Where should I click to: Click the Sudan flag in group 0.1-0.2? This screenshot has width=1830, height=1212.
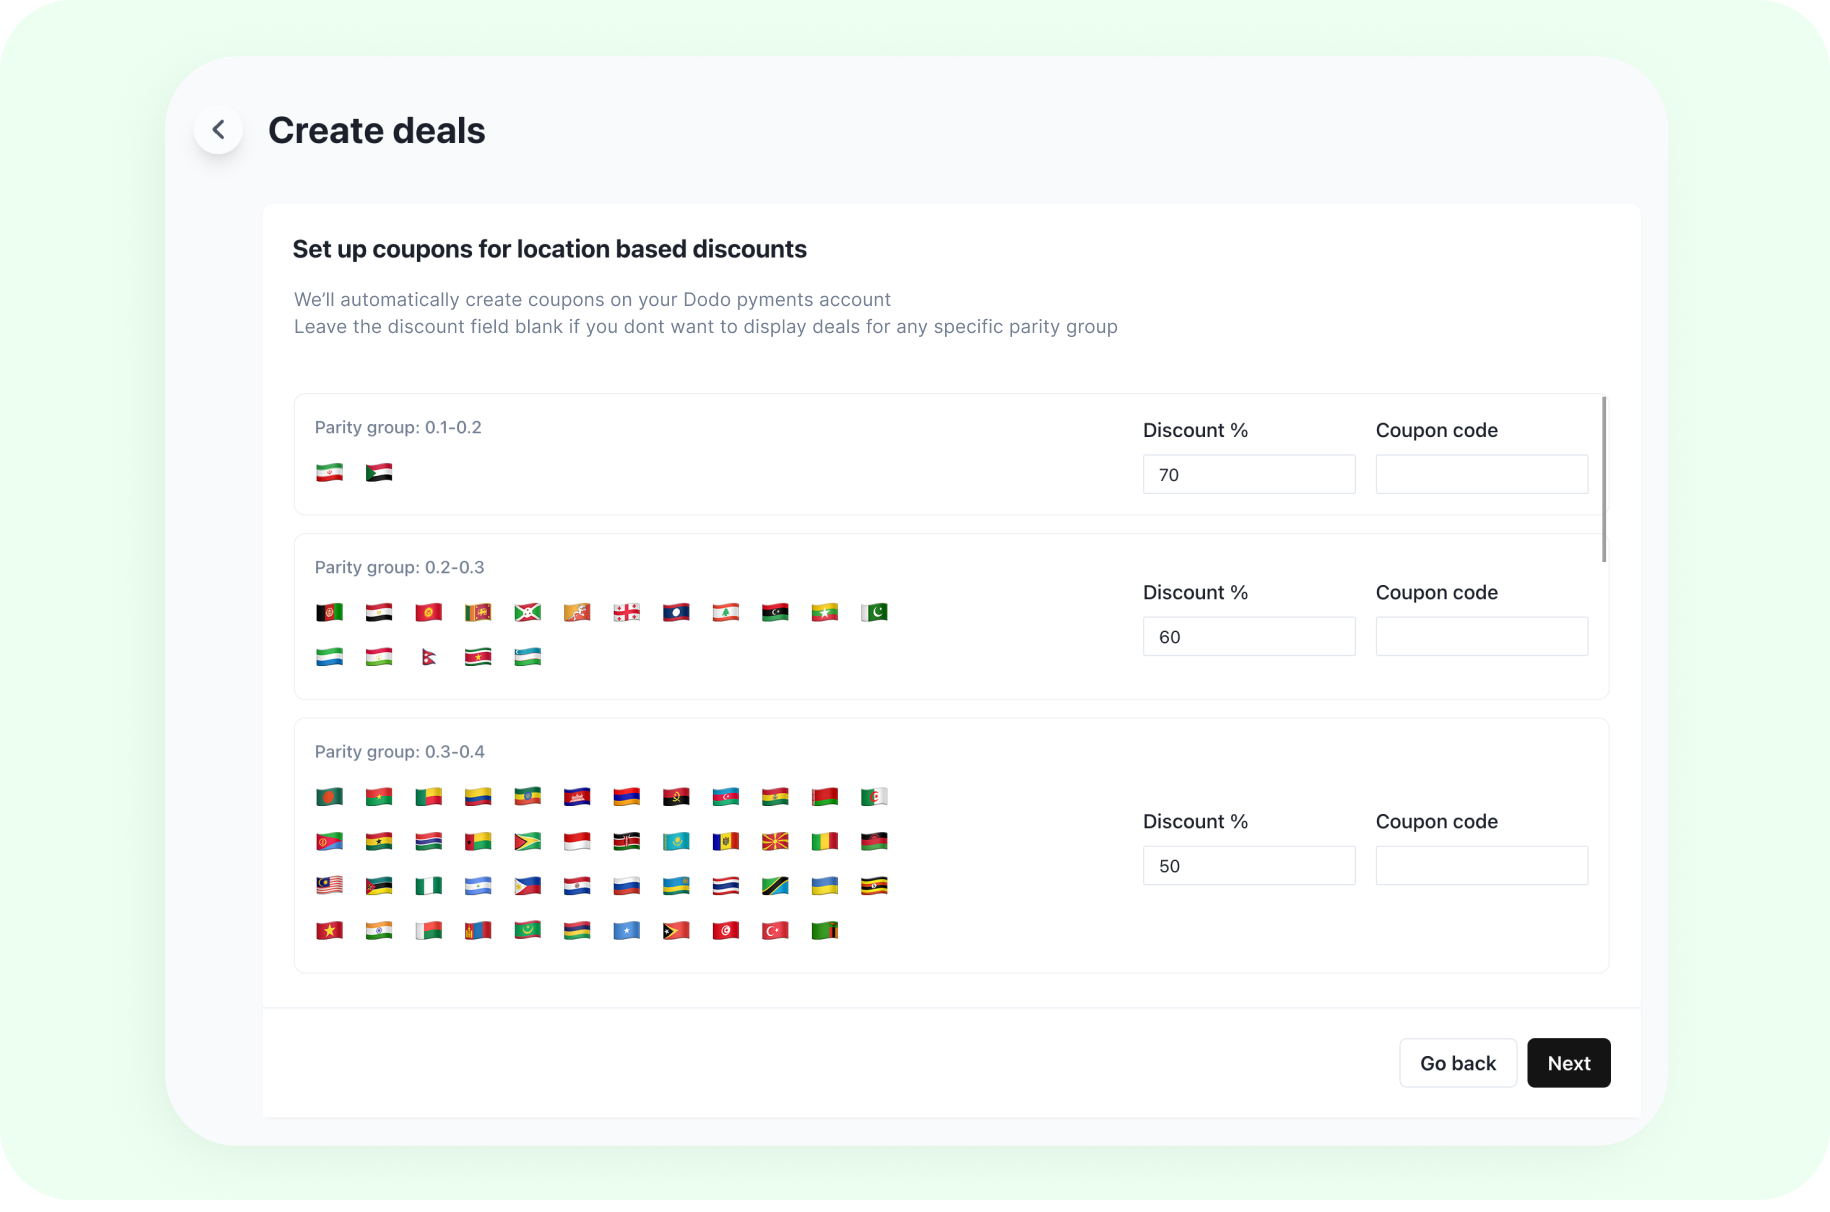(x=379, y=472)
